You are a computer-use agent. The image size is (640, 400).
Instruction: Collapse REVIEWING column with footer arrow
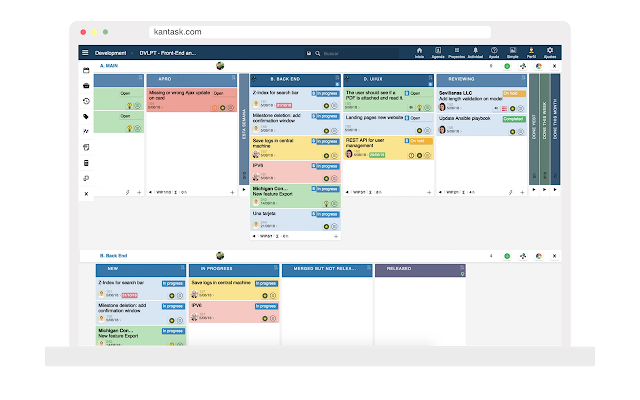(x=440, y=192)
